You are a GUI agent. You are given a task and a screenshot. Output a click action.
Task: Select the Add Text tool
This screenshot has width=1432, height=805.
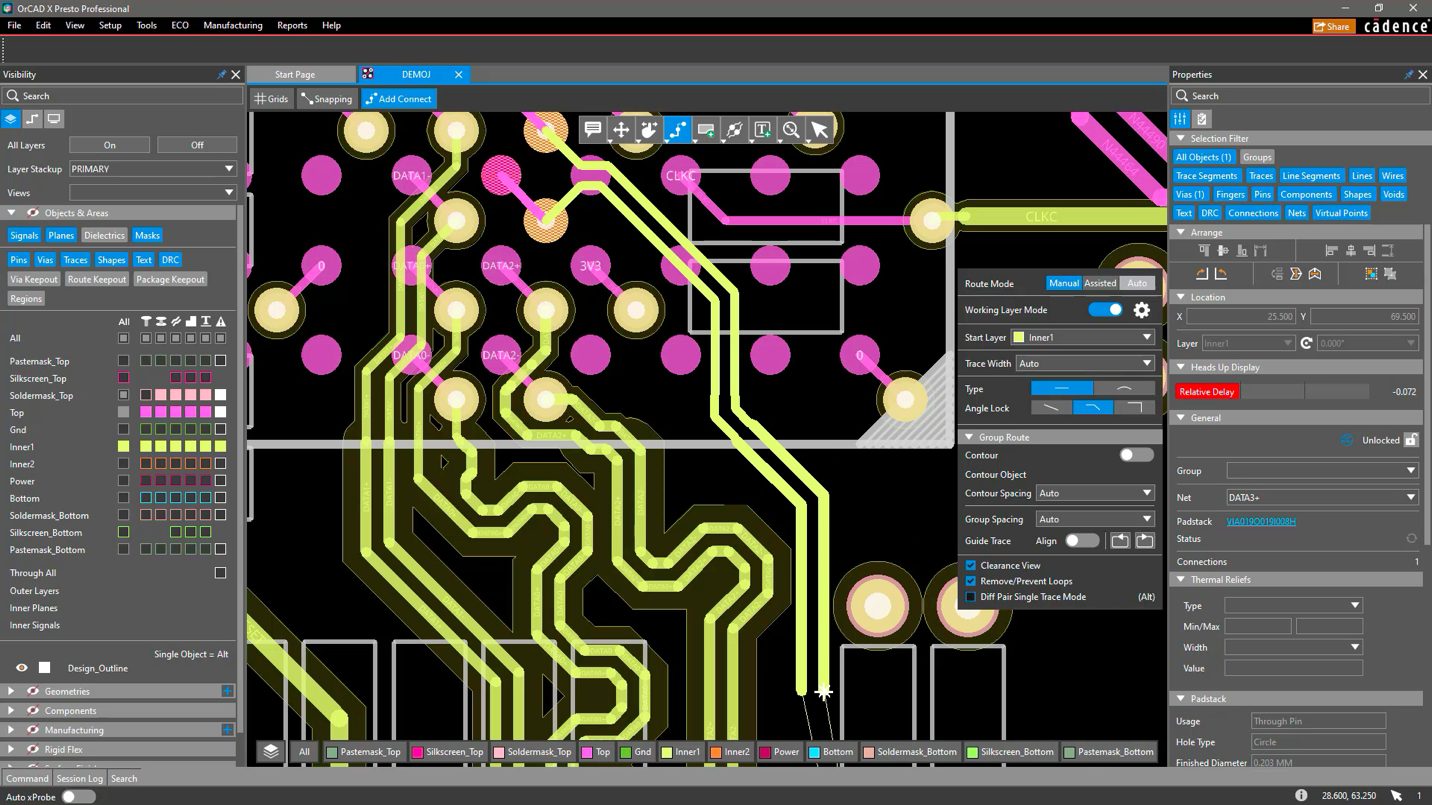point(761,129)
